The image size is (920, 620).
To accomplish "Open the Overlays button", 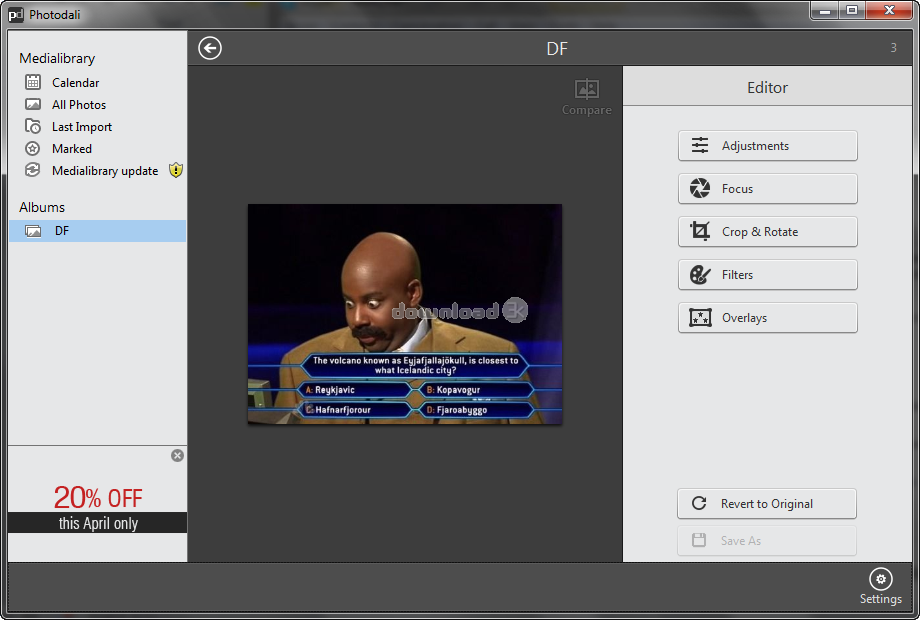I will pos(767,317).
